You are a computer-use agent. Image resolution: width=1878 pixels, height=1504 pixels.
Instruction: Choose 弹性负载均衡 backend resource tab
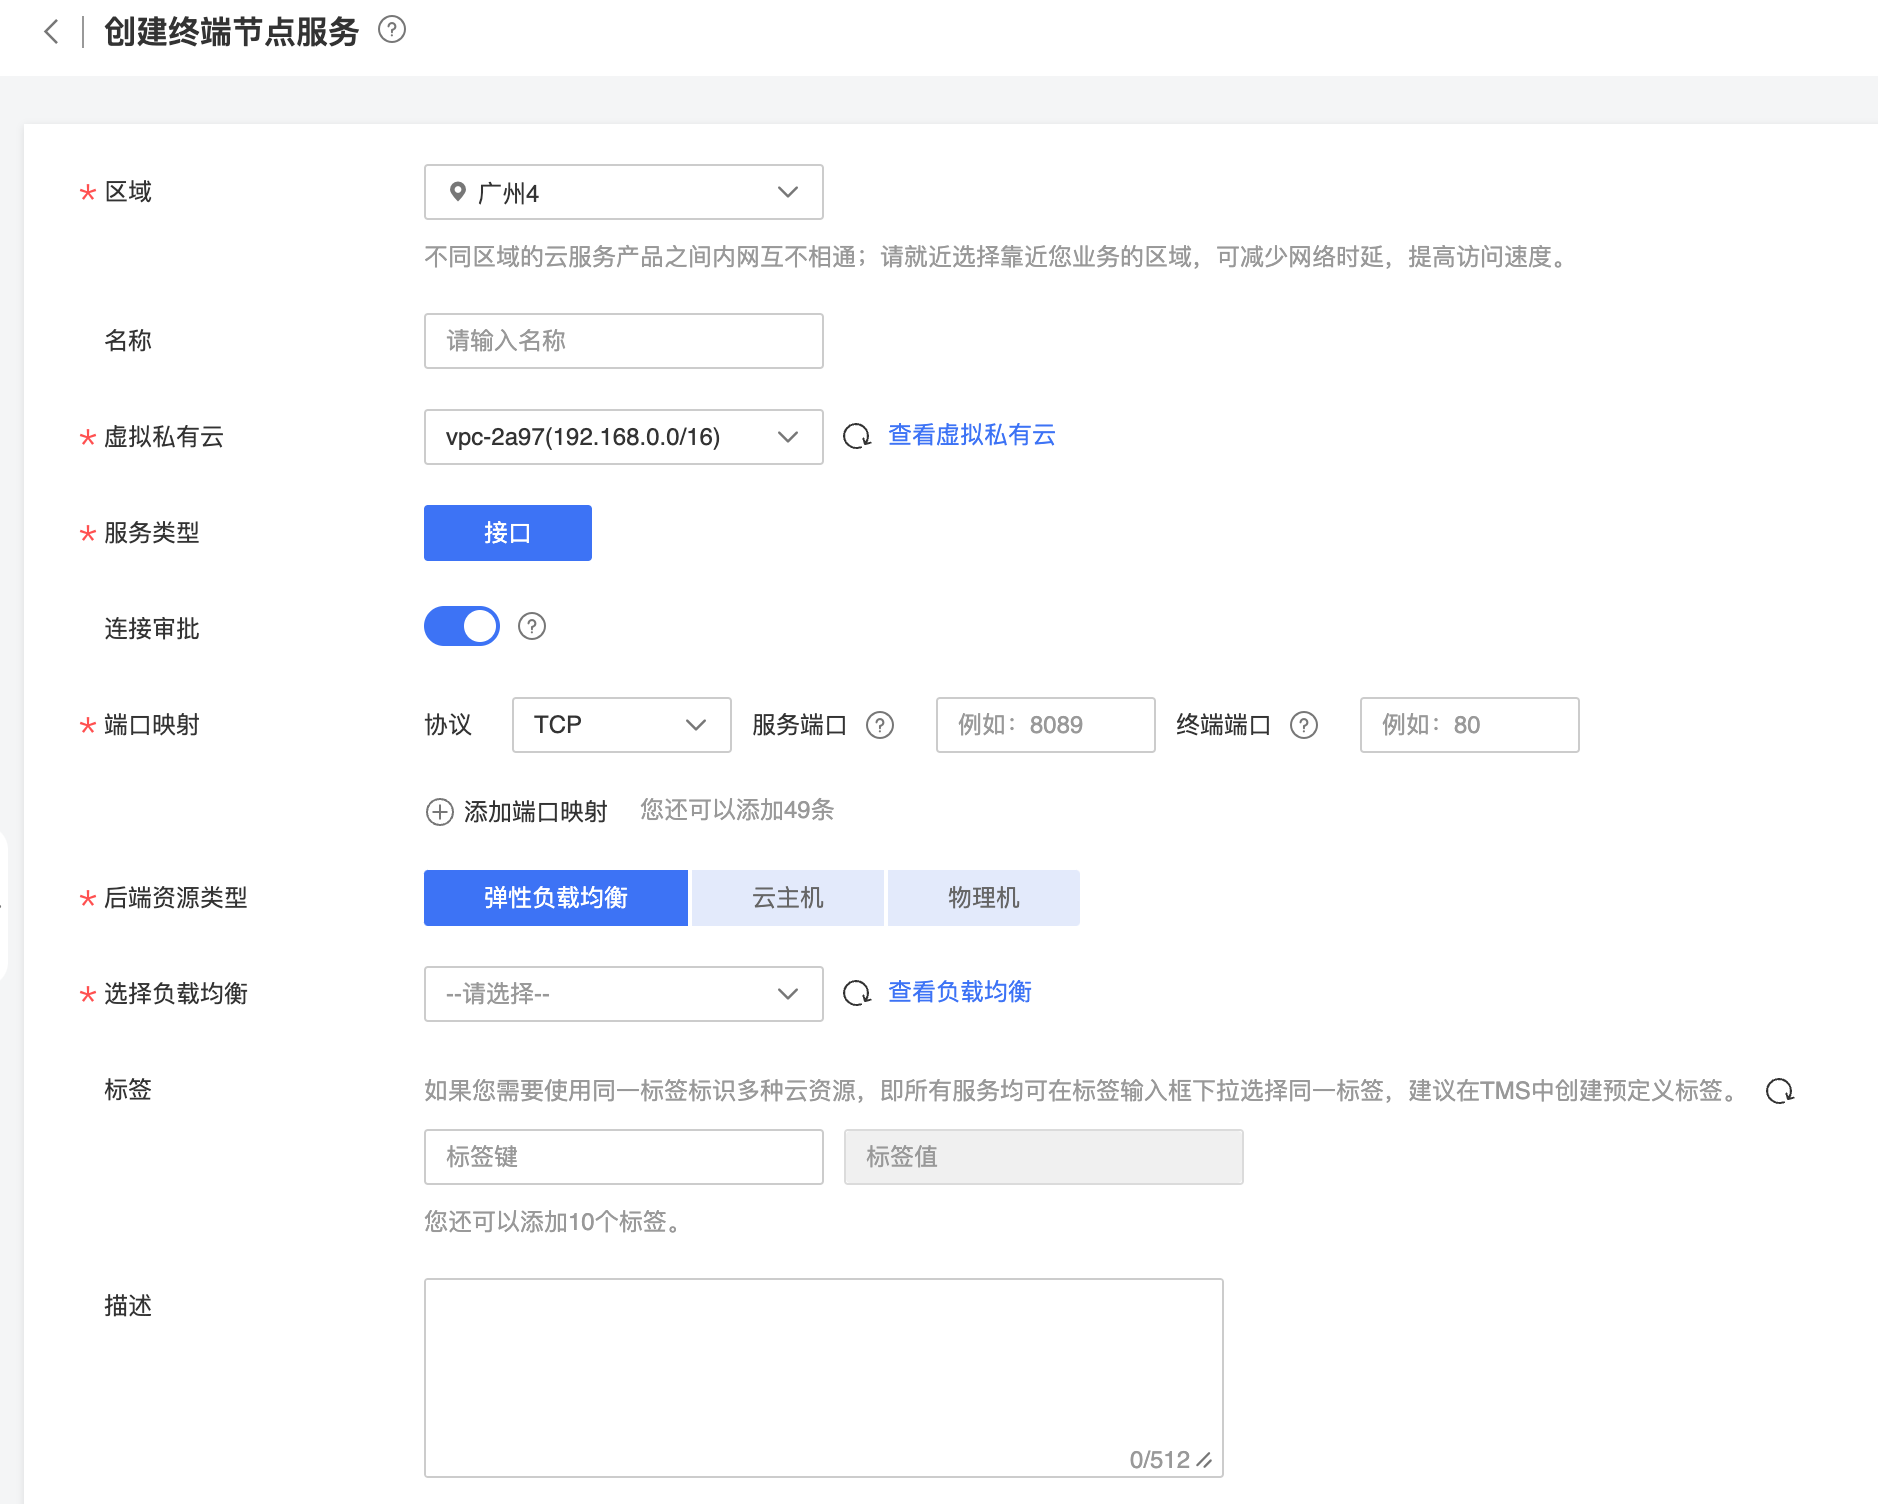556,898
